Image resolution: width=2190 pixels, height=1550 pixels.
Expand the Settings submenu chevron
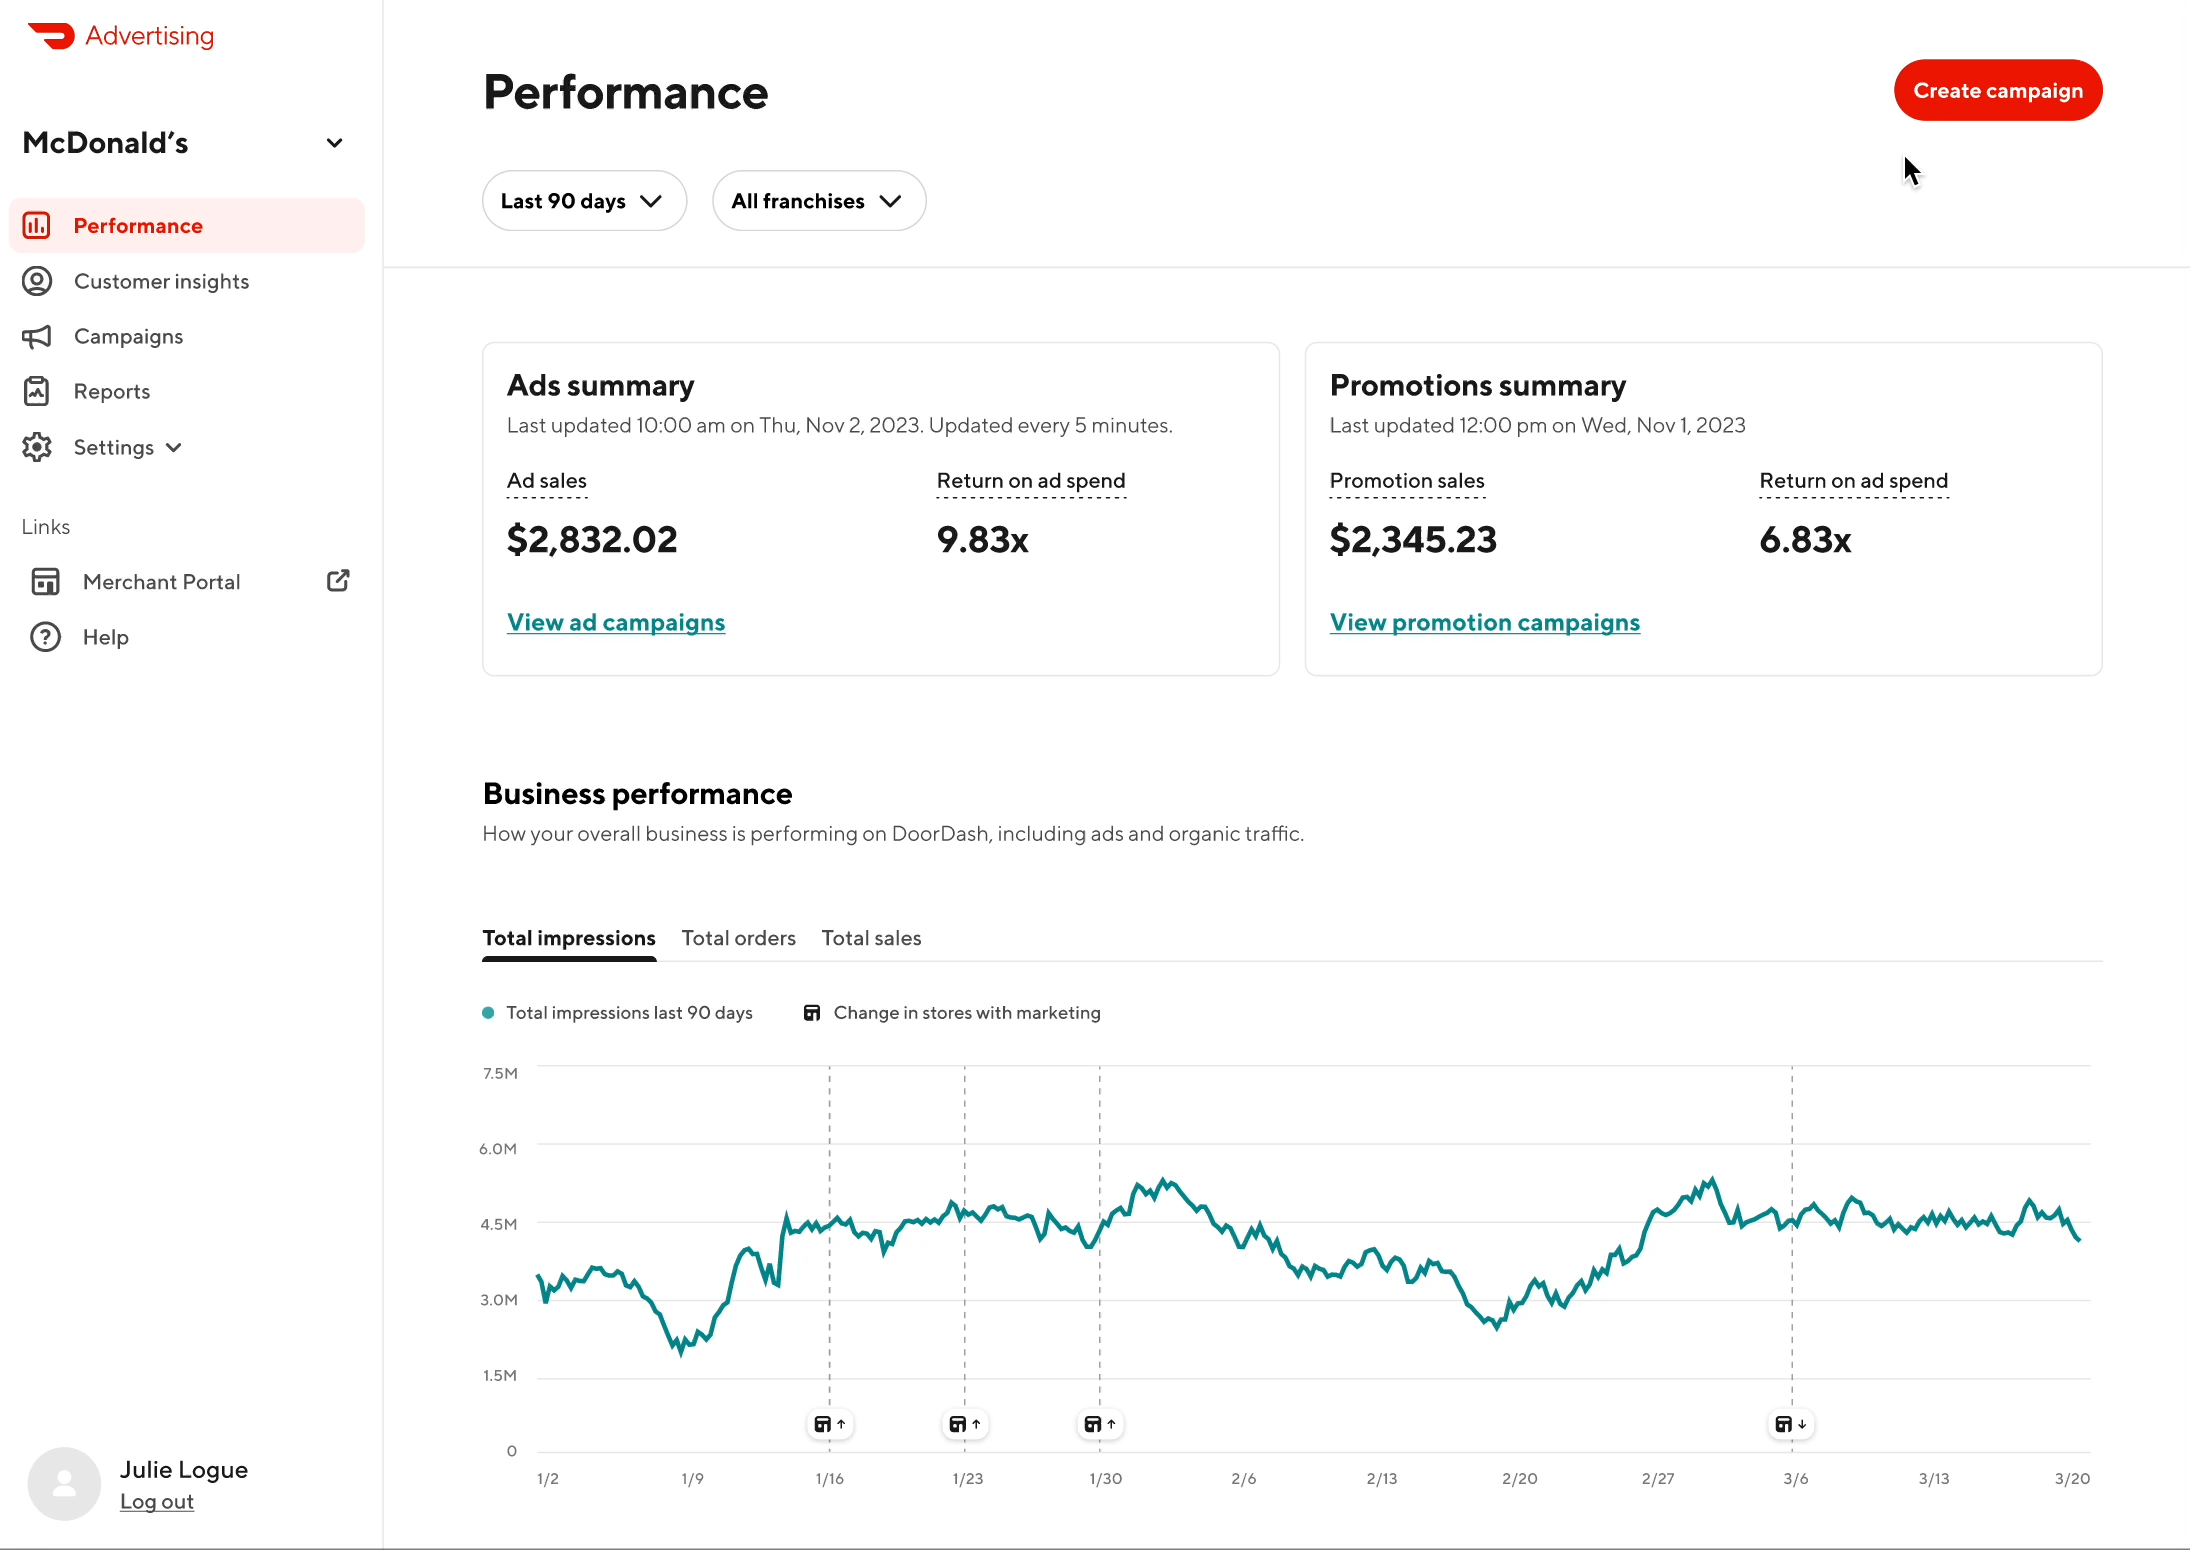174,447
